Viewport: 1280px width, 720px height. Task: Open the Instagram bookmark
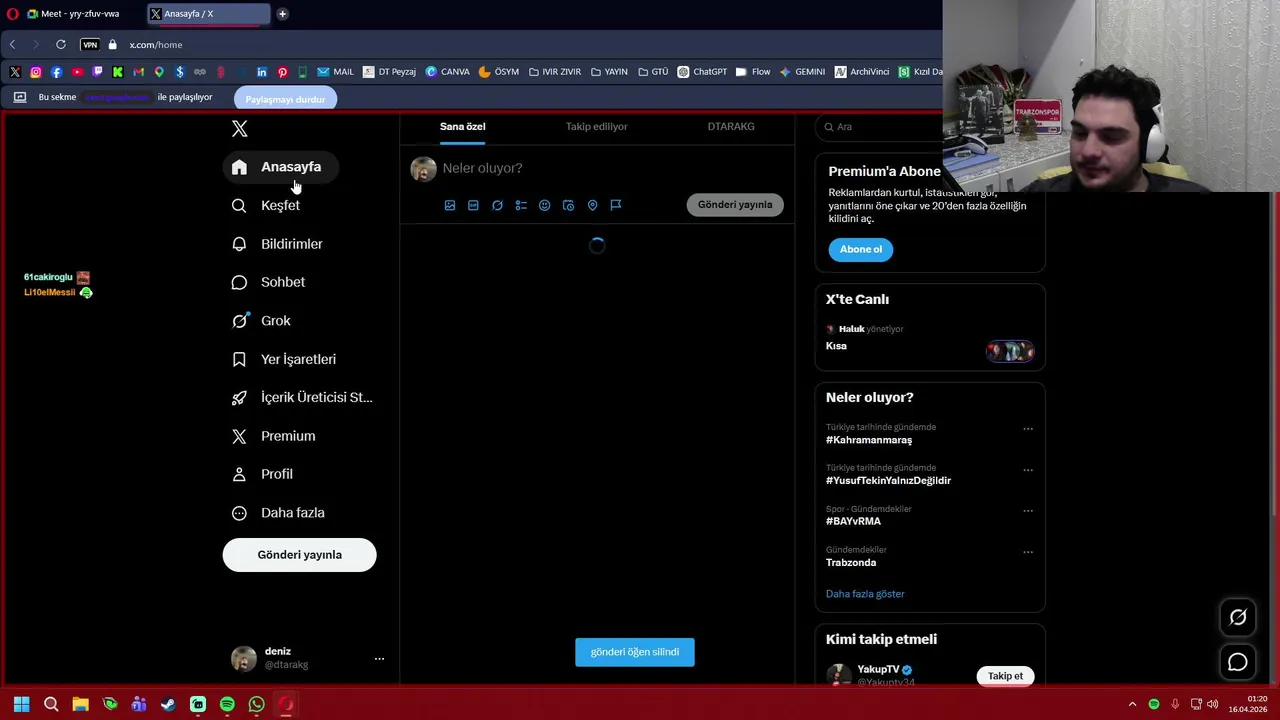[36, 72]
